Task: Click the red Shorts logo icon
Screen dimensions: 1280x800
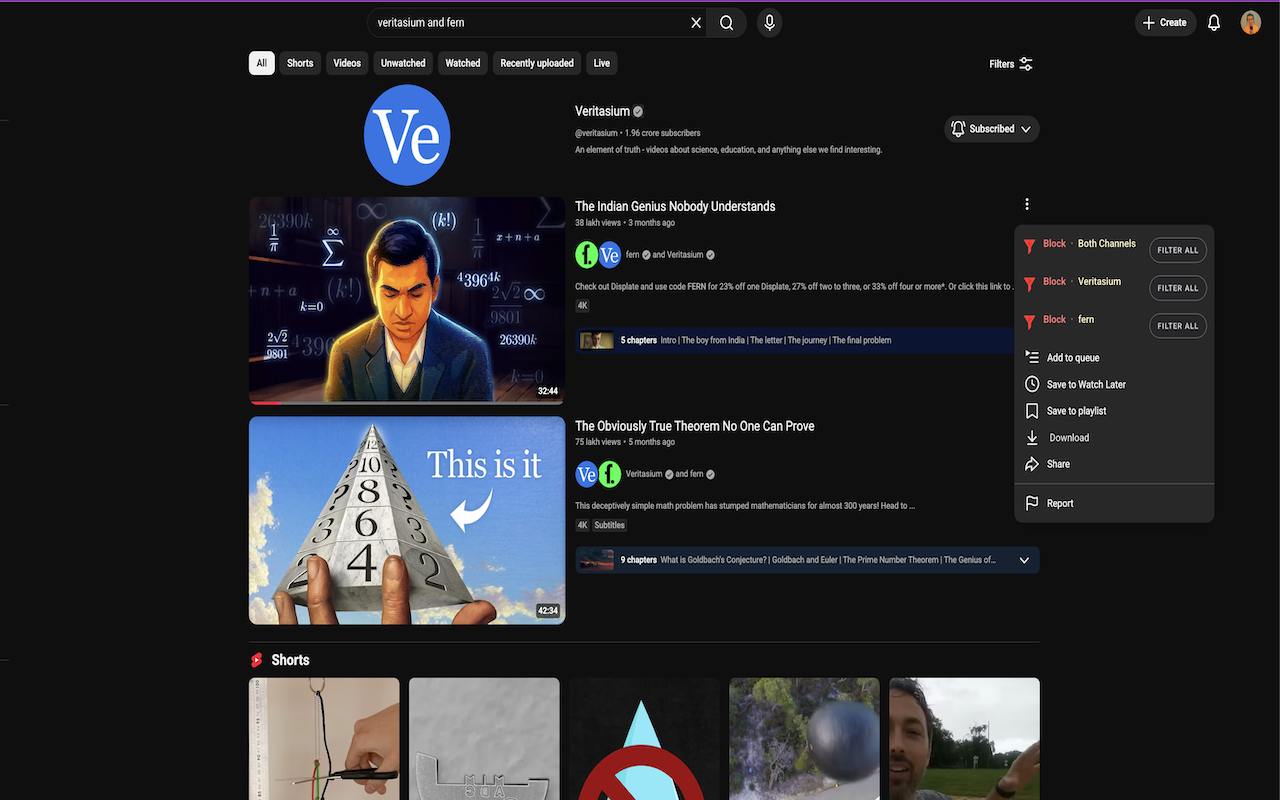Action: (257, 660)
